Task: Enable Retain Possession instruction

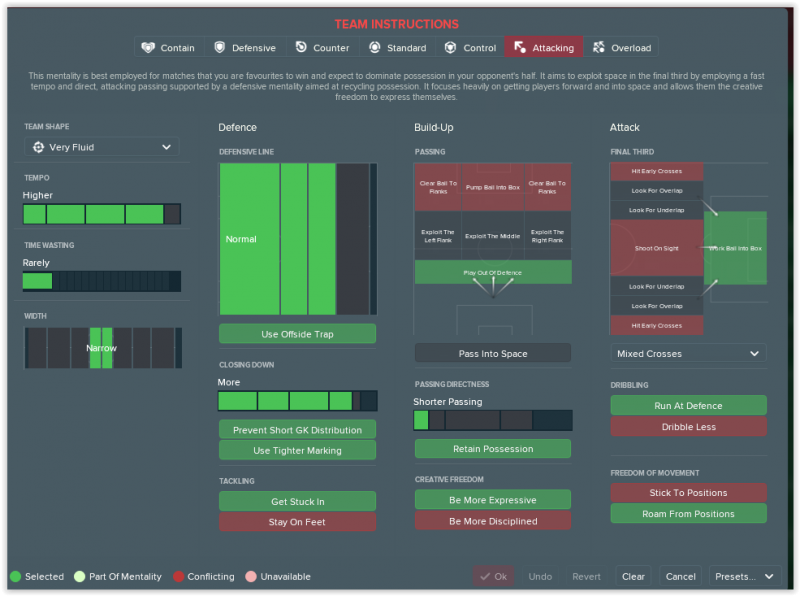Action: (x=493, y=449)
